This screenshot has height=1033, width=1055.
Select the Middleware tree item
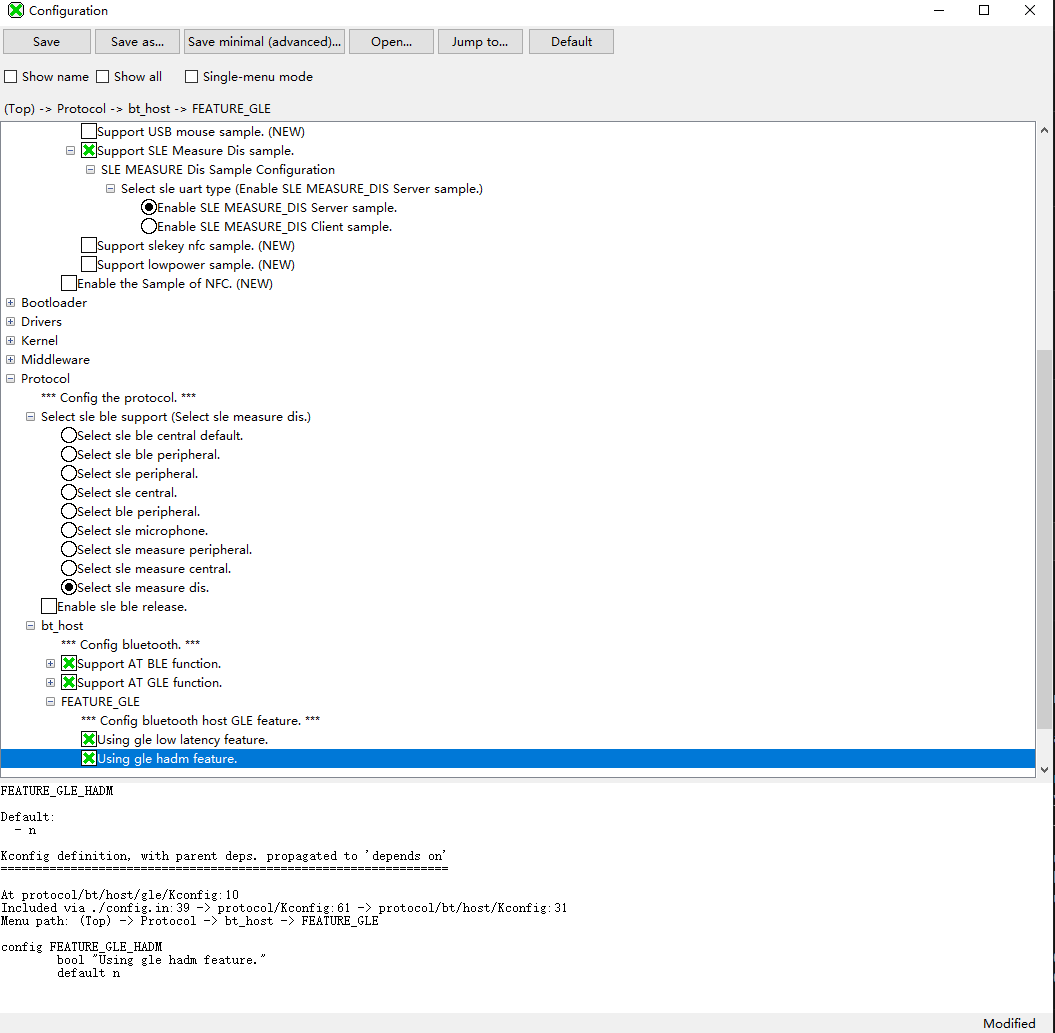pos(55,360)
